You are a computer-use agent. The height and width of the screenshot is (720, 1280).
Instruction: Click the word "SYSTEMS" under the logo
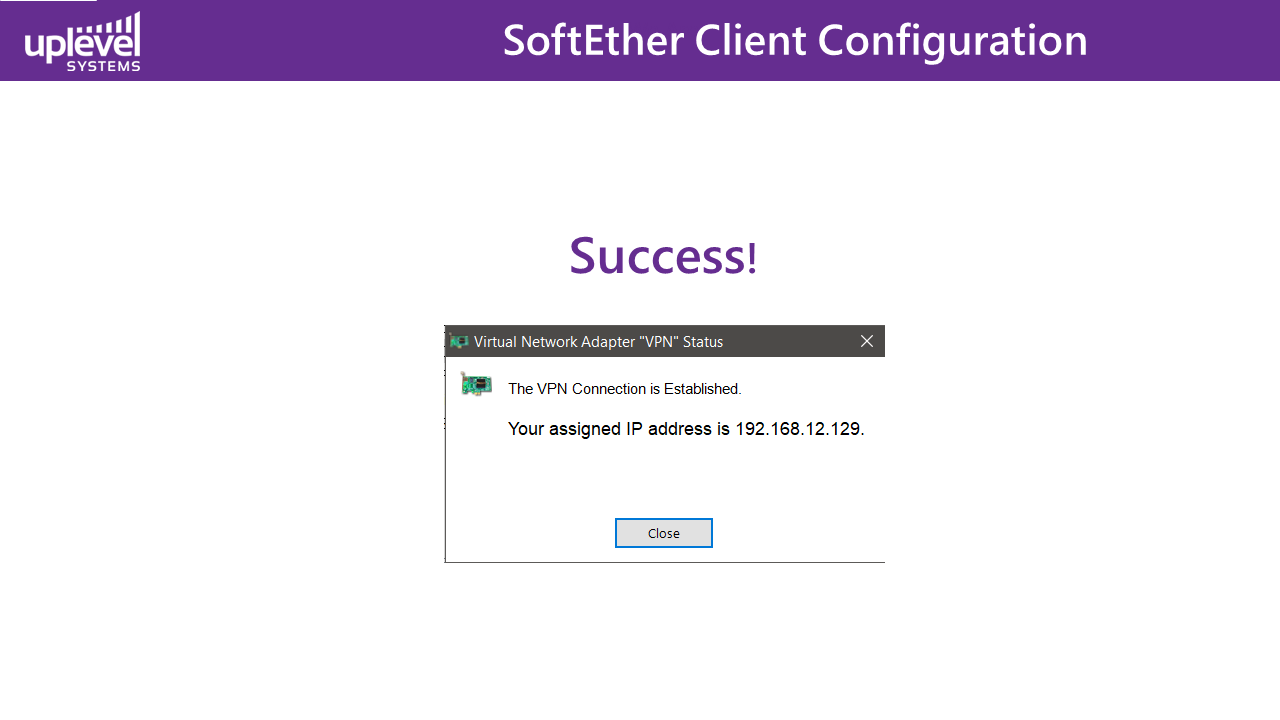coord(103,66)
